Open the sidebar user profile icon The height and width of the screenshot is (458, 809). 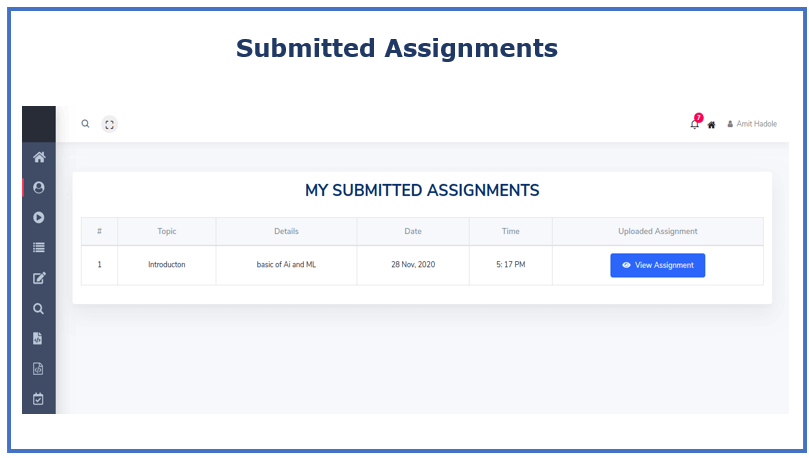pyautogui.click(x=39, y=187)
